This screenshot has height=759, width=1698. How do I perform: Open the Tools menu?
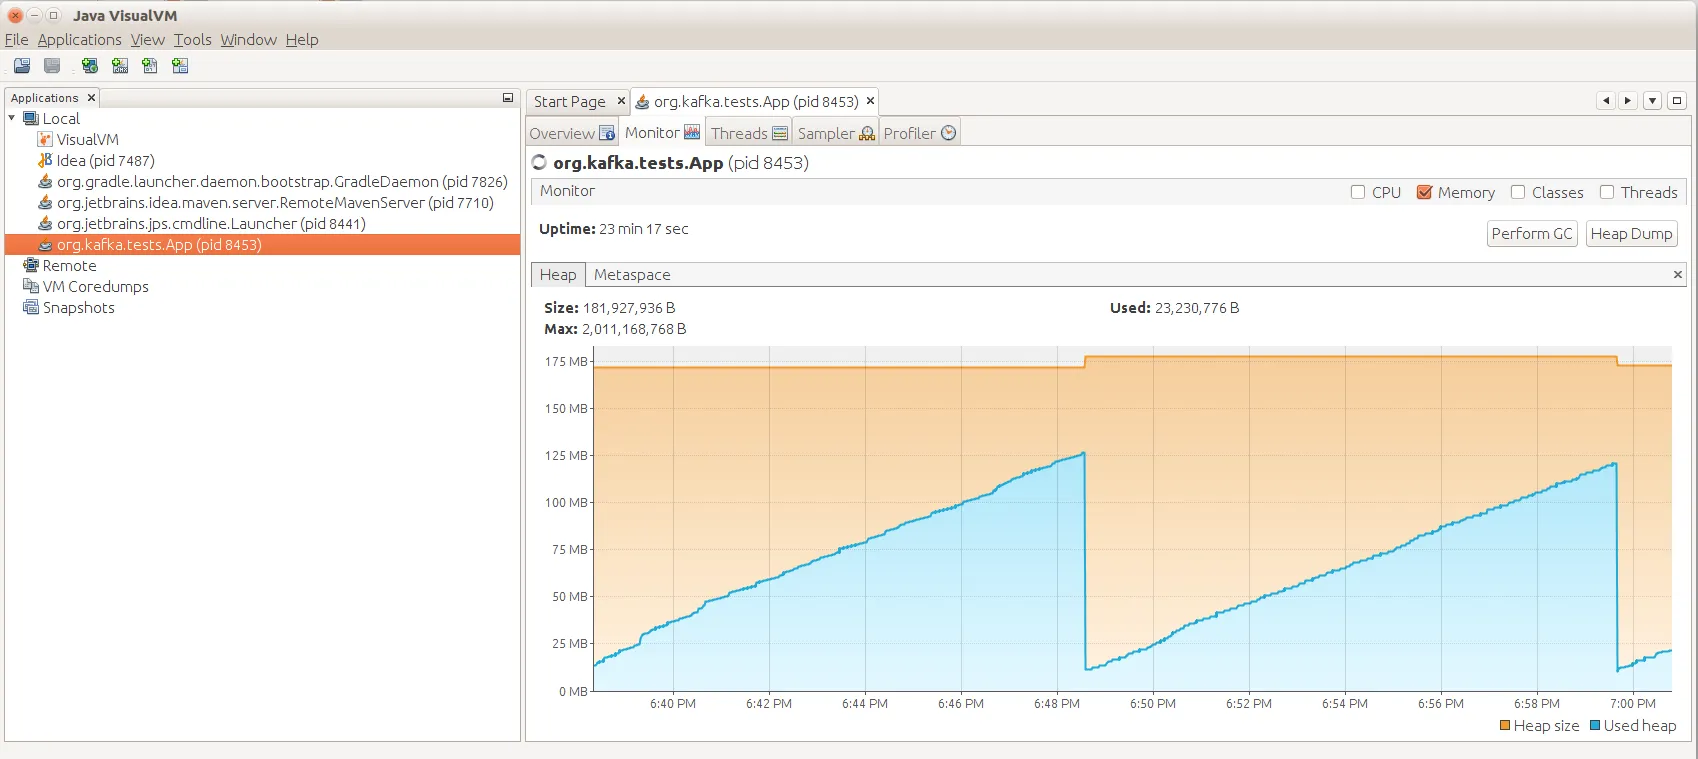193,40
